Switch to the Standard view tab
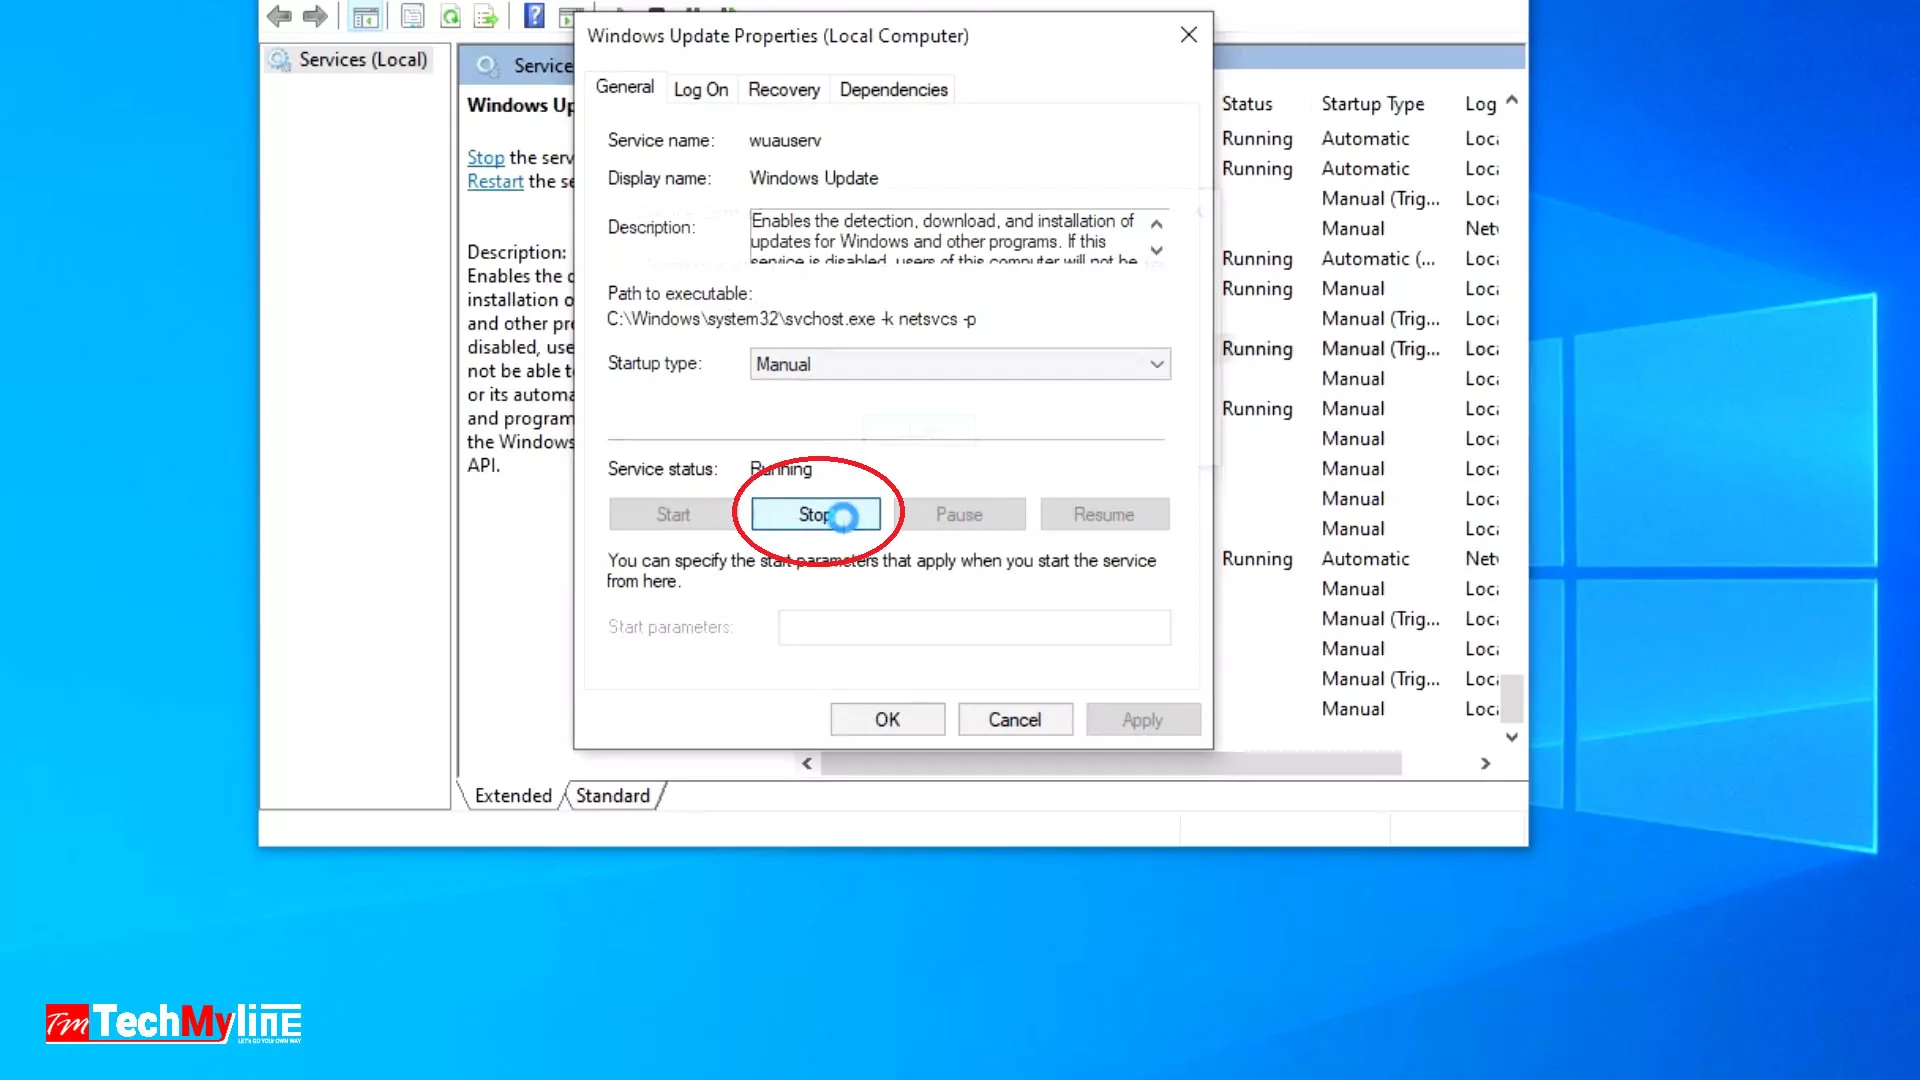 coord(612,796)
